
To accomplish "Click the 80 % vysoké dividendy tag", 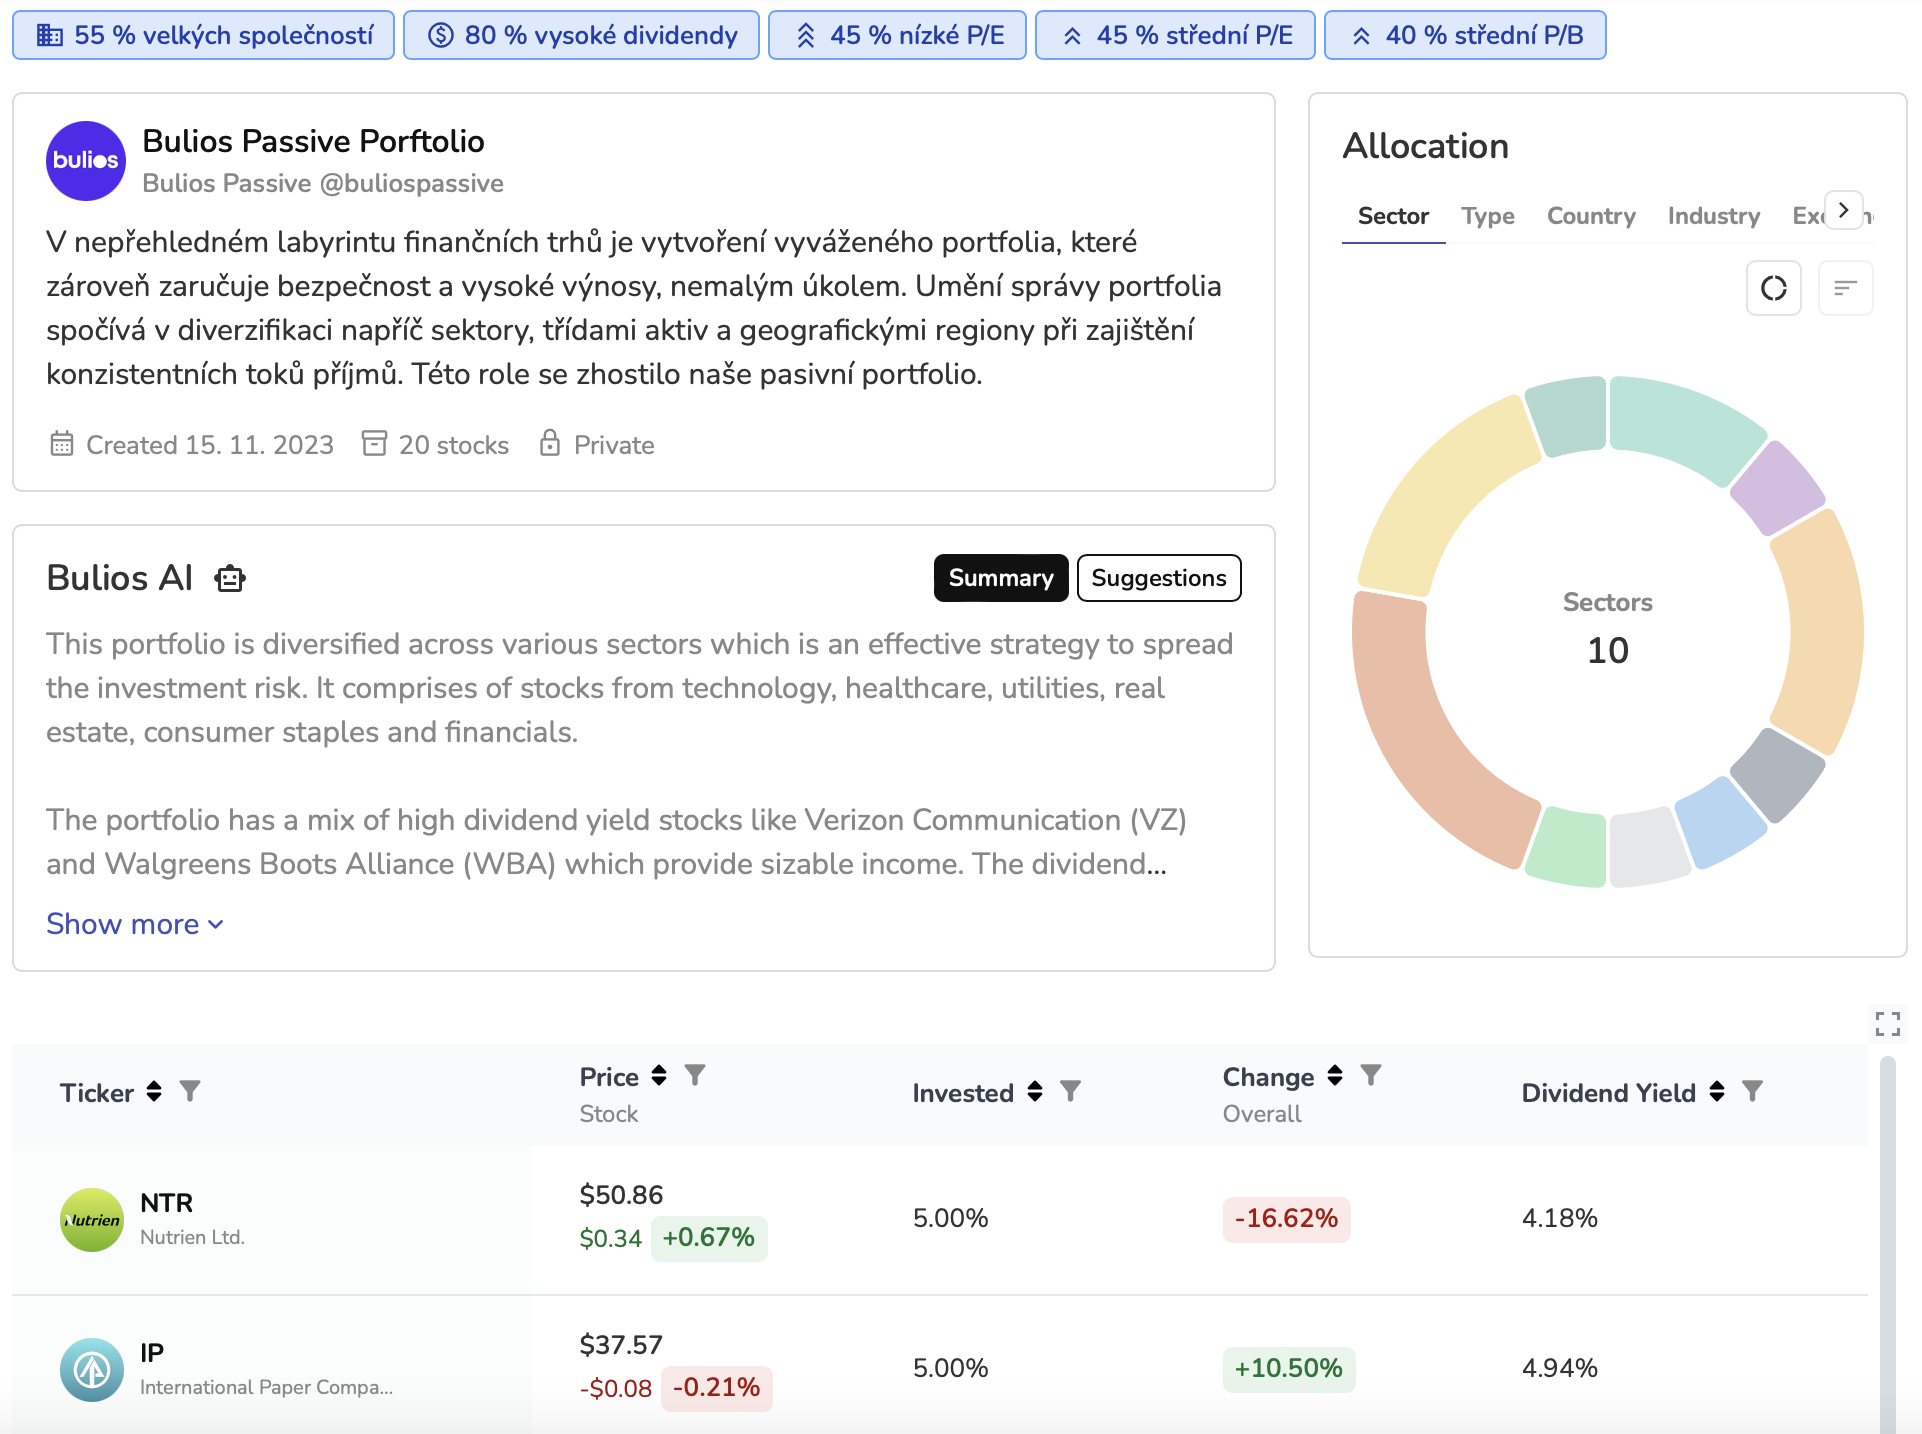I will click(x=581, y=35).
